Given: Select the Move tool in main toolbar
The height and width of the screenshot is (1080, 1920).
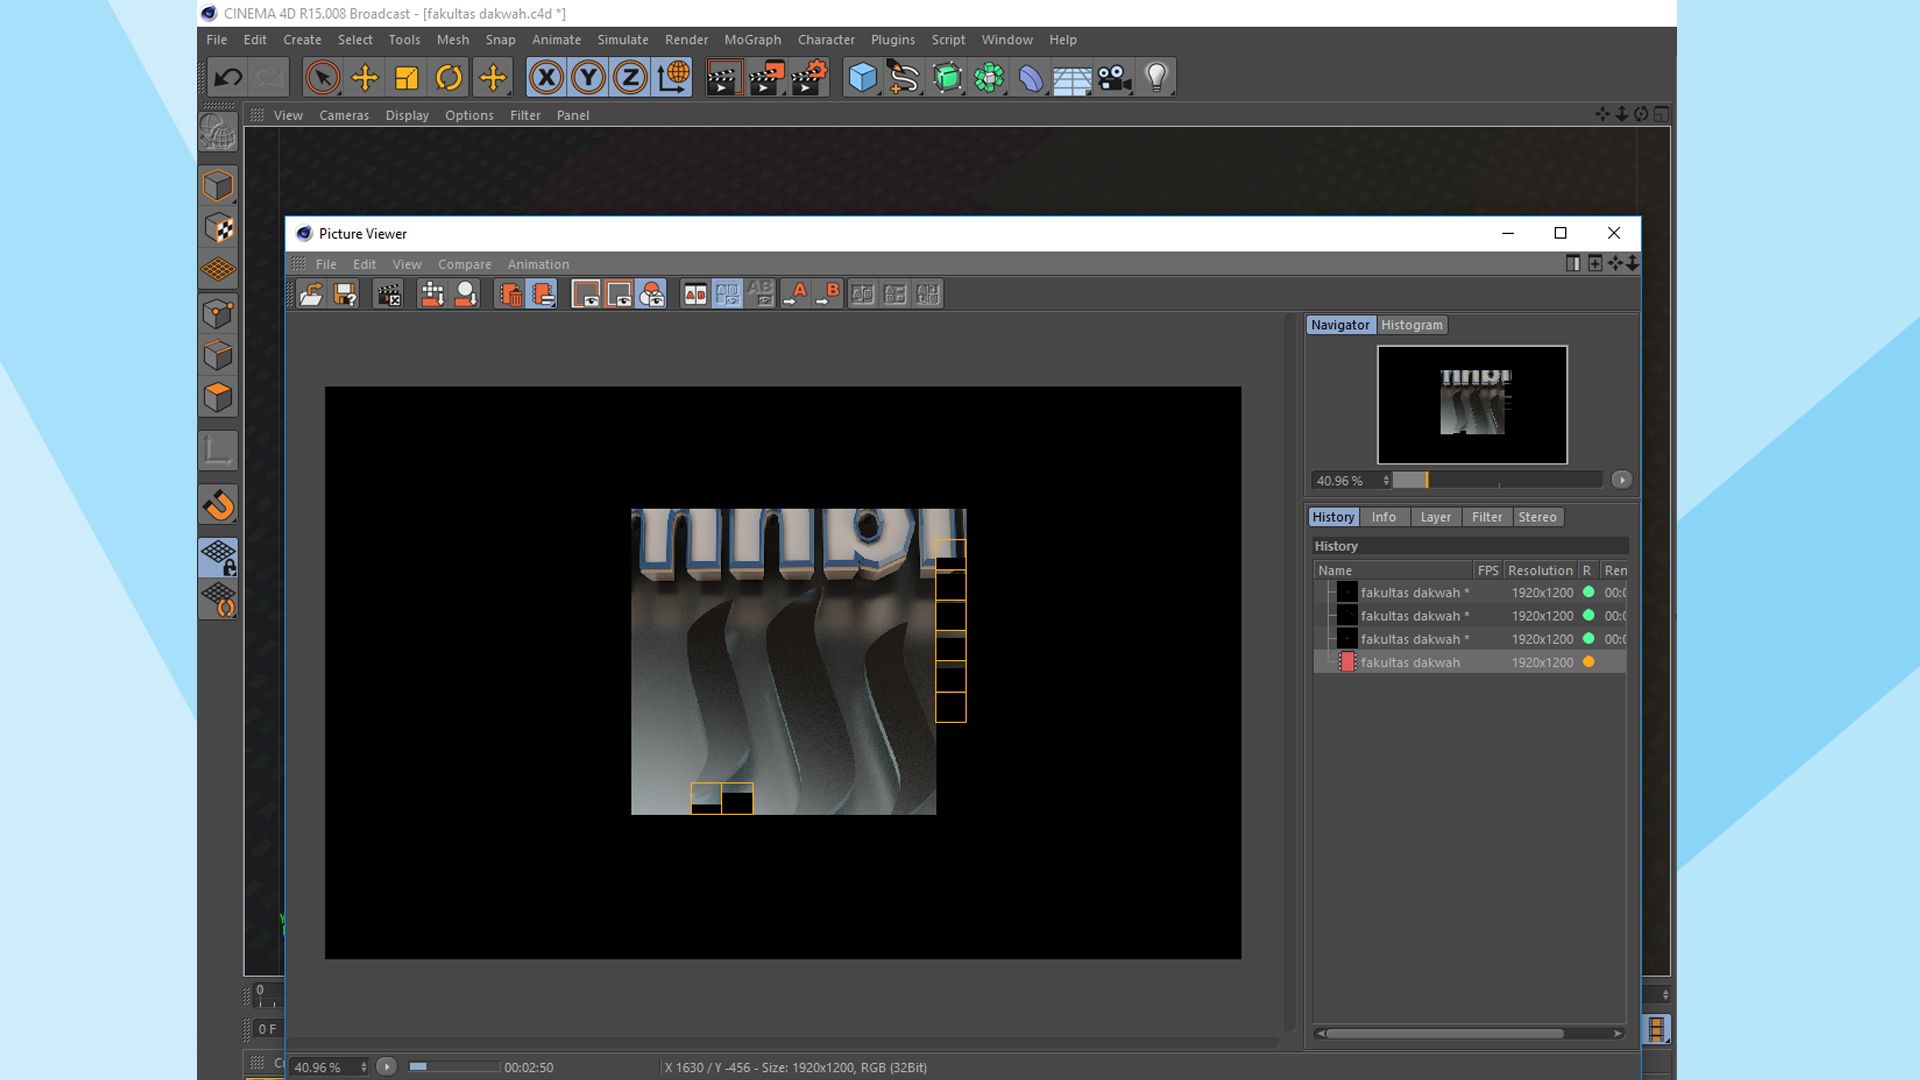Looking at the screenshot, I should 365,77.
